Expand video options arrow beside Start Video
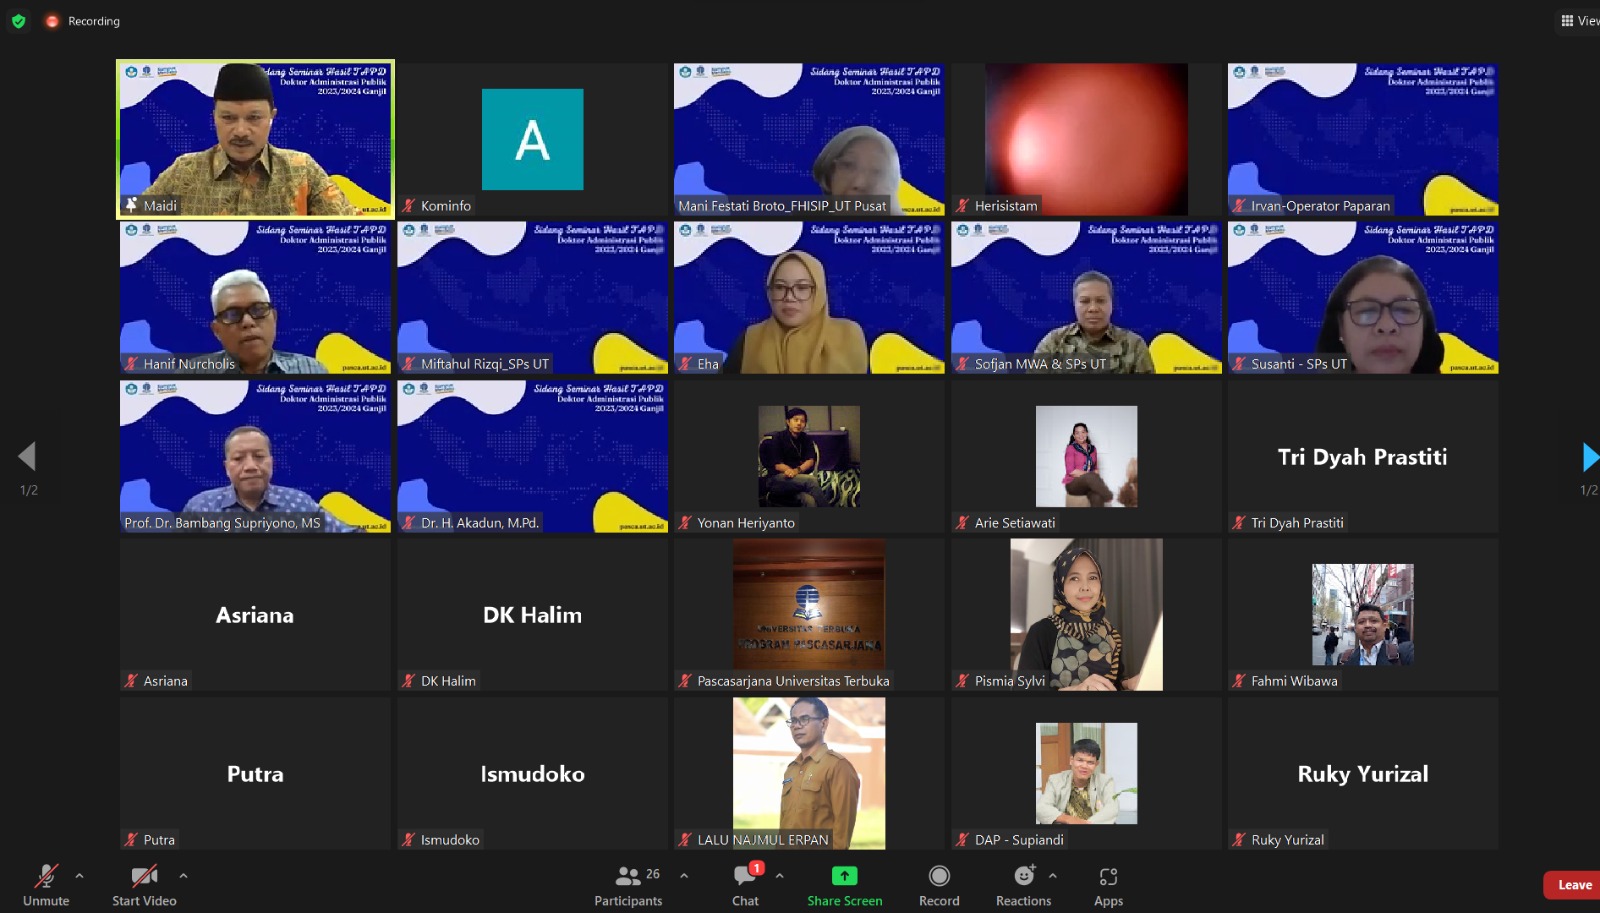 [x=183, y=876]
